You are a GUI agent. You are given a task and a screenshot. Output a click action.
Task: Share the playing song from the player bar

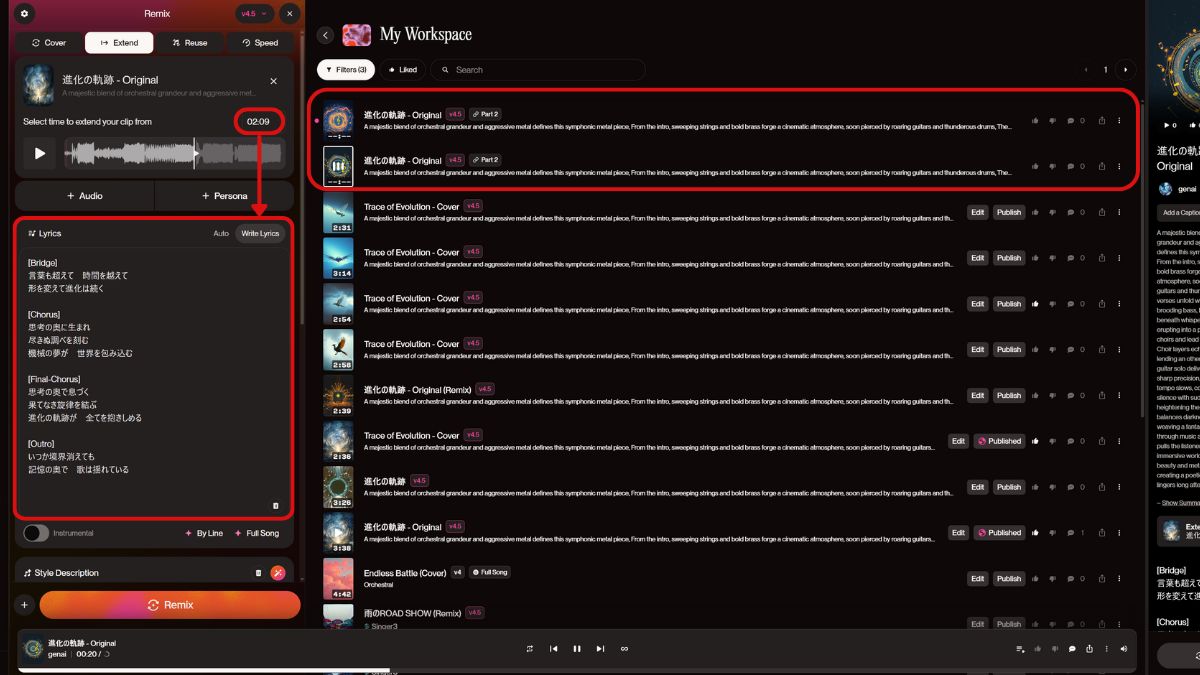coord(1089,649)
